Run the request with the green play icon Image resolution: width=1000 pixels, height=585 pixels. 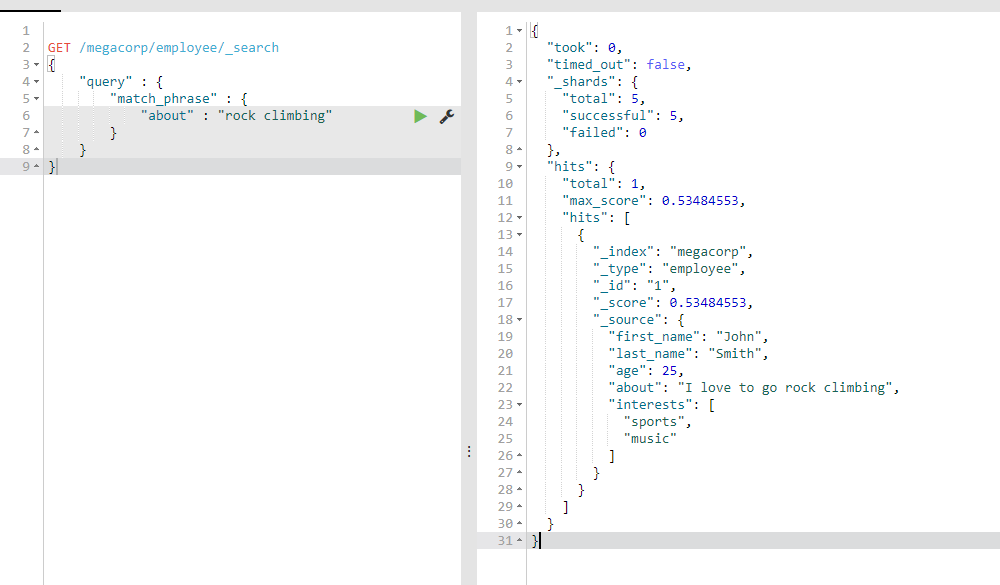420,116
